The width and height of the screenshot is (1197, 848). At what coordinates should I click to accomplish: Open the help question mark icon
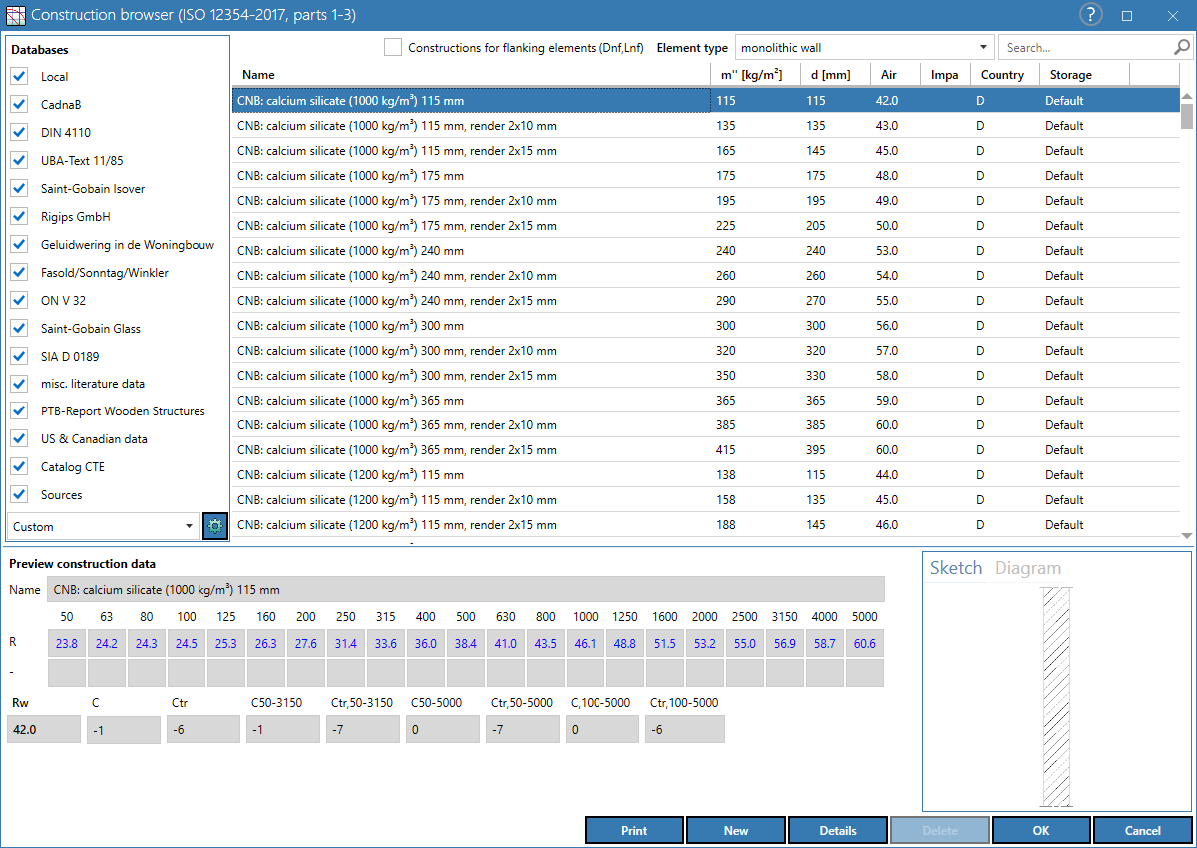coord(1090,15)
